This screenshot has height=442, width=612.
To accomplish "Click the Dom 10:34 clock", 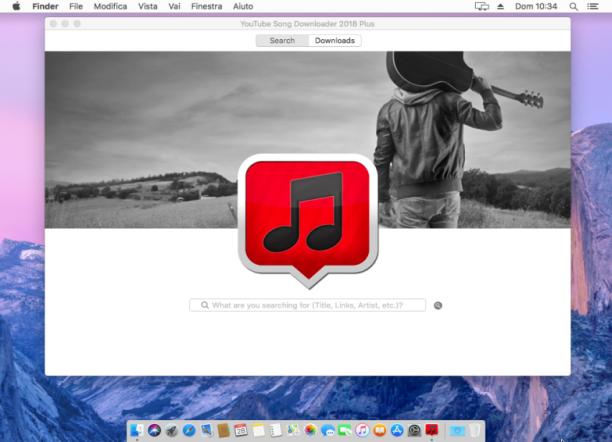I will point(536,6).
